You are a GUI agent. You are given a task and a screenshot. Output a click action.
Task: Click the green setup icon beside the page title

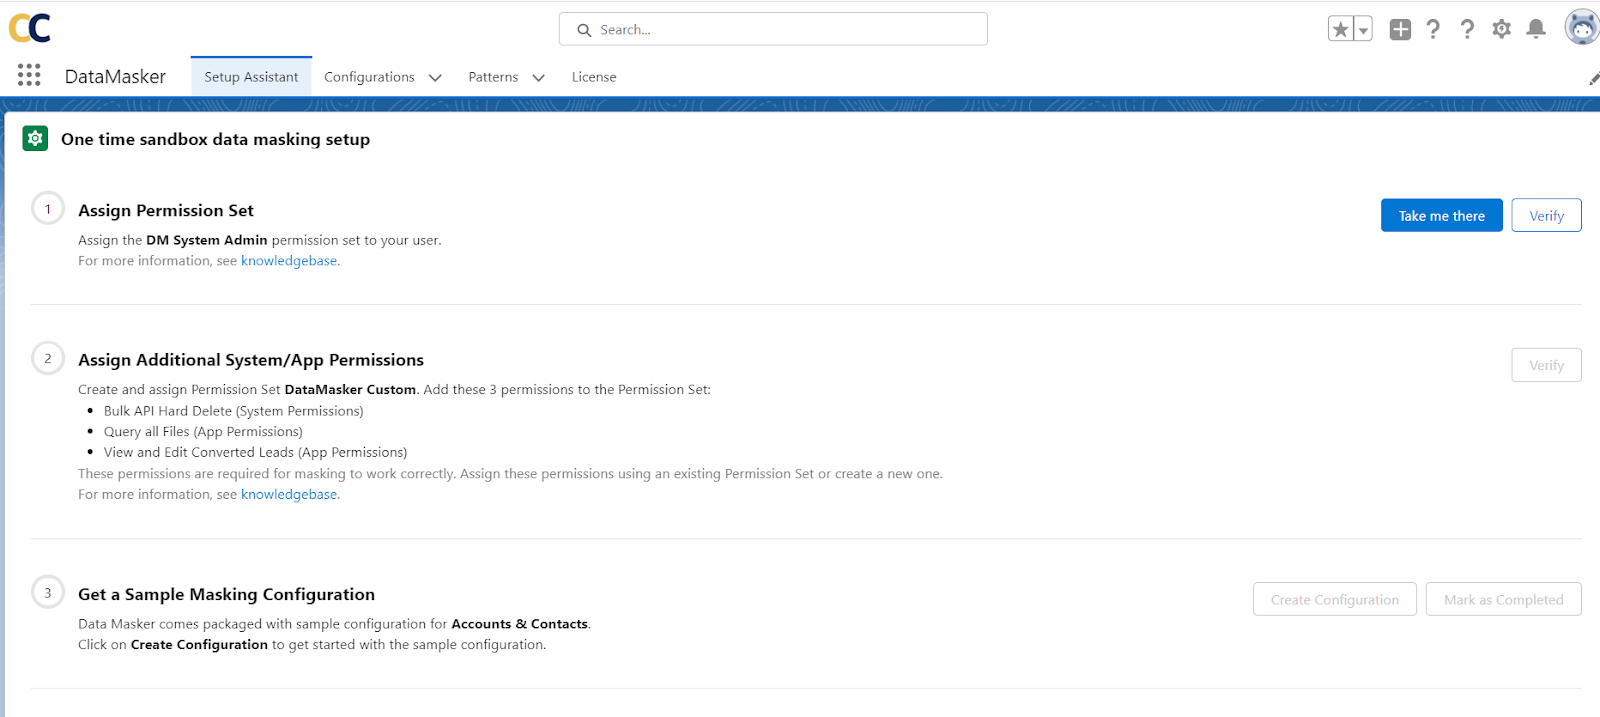click(35, 139)
